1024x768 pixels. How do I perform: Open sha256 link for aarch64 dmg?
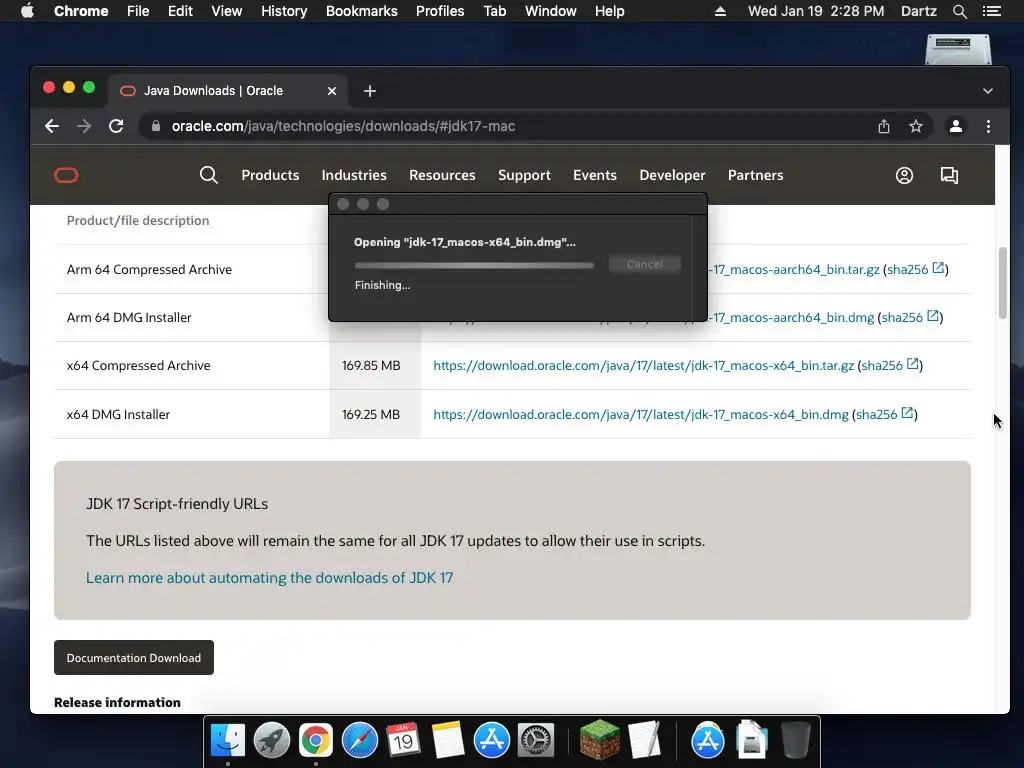tap(910, 317)
